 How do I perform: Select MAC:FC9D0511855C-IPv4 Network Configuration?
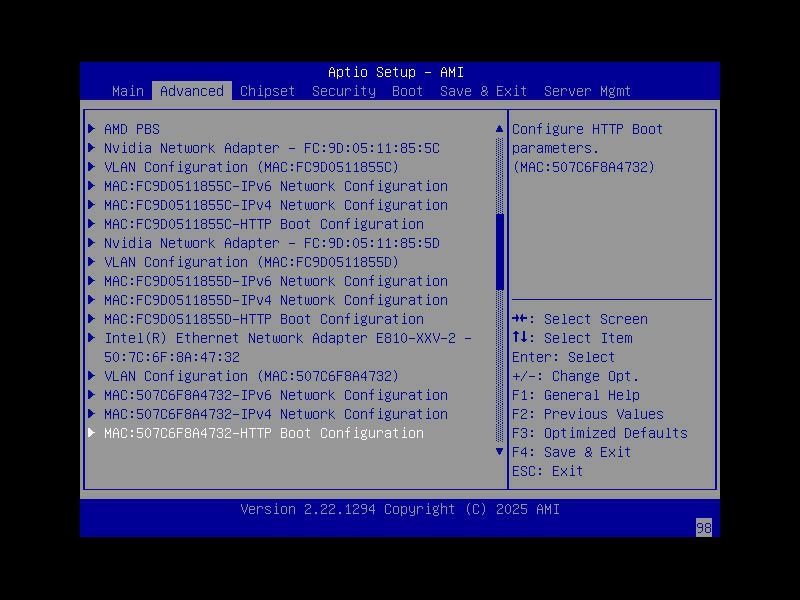276,205
